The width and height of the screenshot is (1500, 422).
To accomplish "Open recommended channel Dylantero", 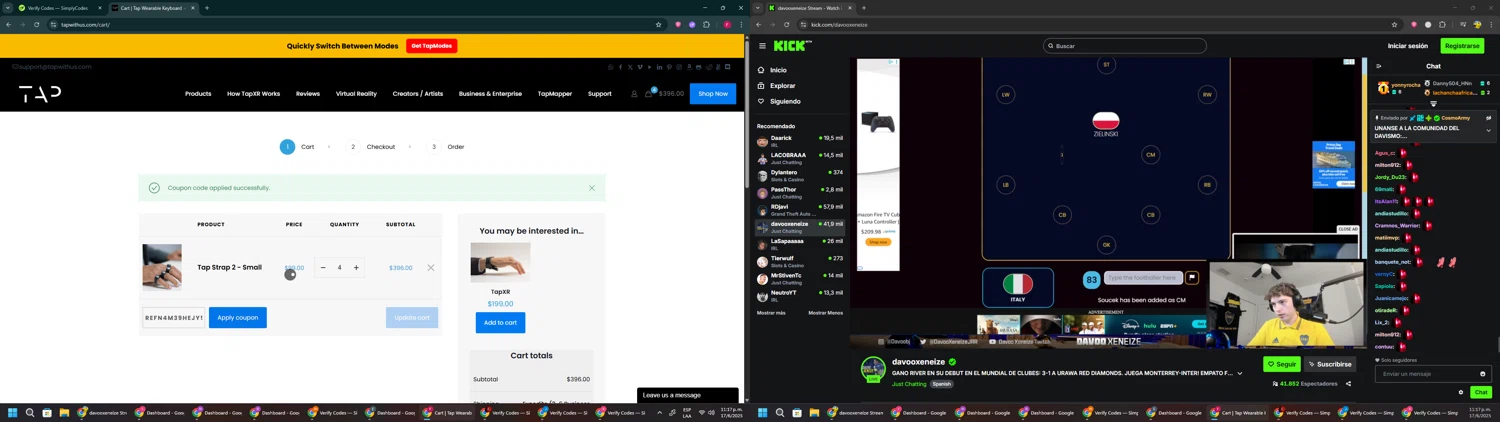I will pyautogui.click(x=800, y=175).
